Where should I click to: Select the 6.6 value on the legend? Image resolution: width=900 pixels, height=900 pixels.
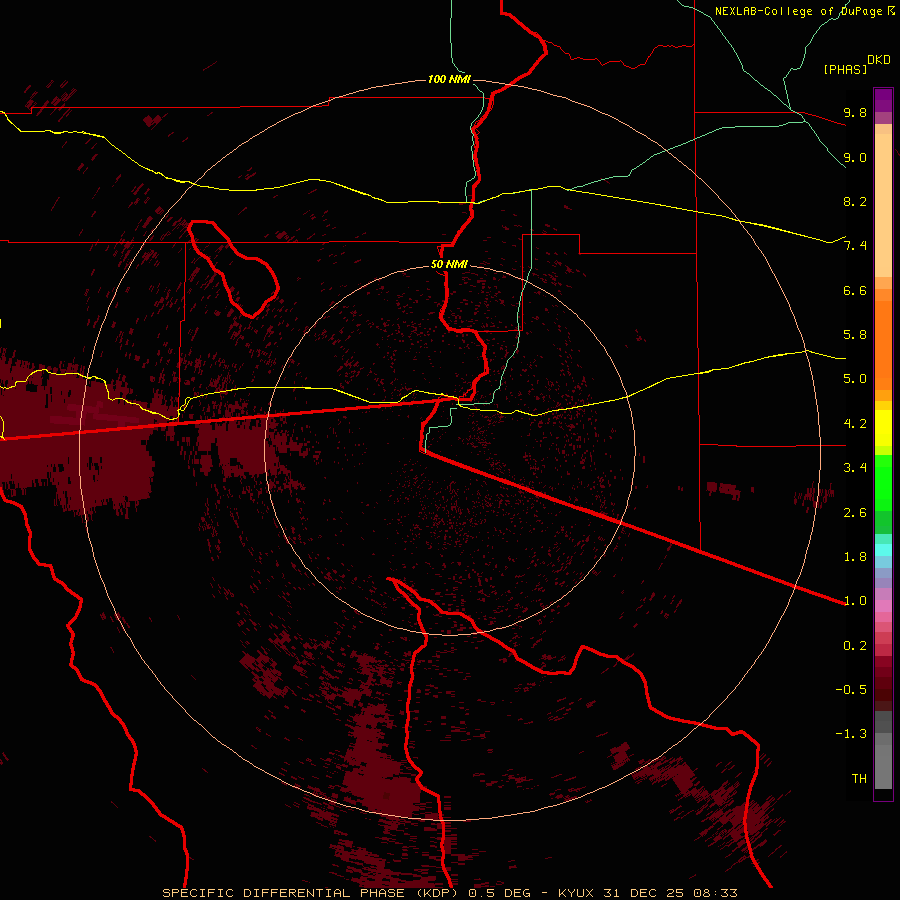pyautogui.click(x=855, y=290)
